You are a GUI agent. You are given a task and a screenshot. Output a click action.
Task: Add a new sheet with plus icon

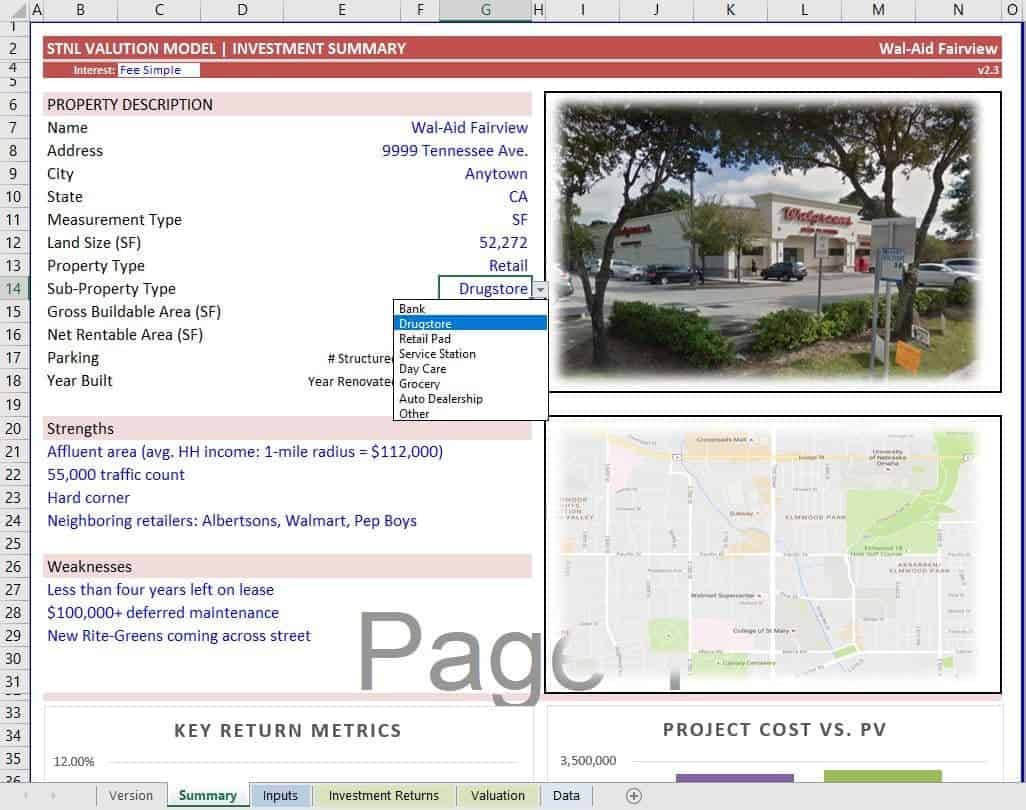point(633,796)
